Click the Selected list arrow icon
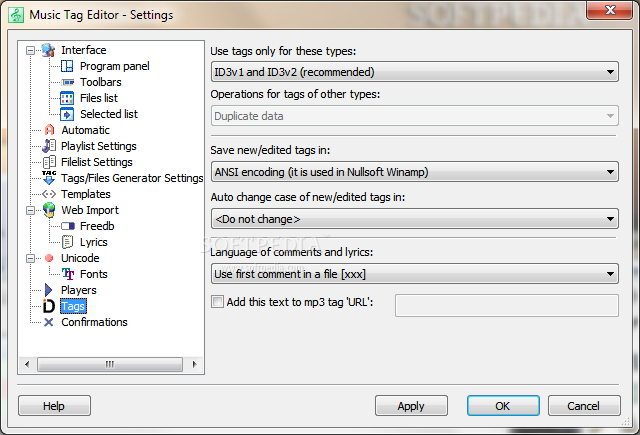 tap(67, 114)
